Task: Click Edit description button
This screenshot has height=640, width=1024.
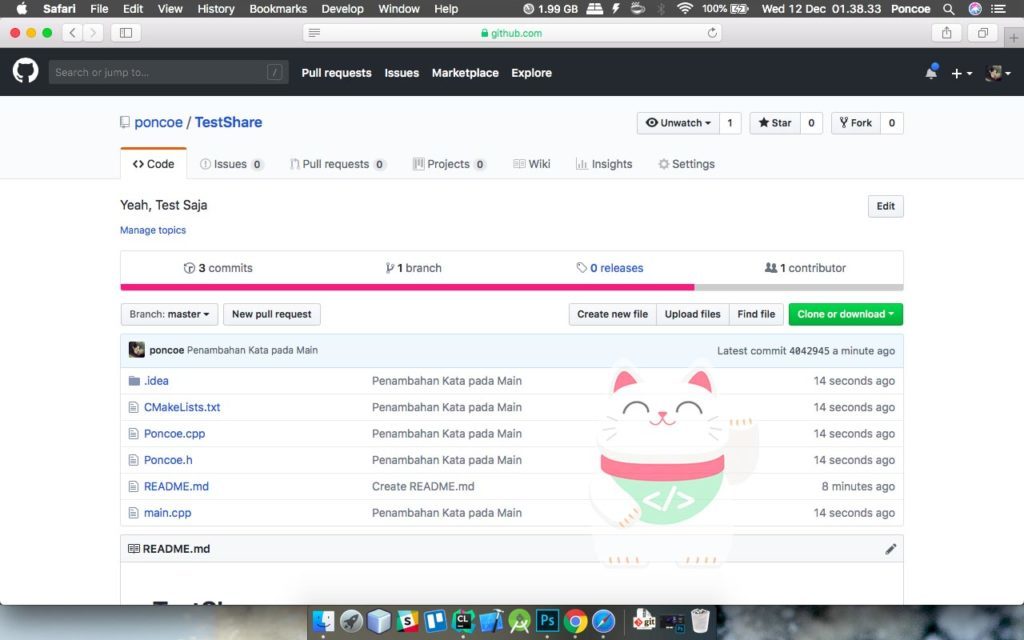Action: [886, 206]
